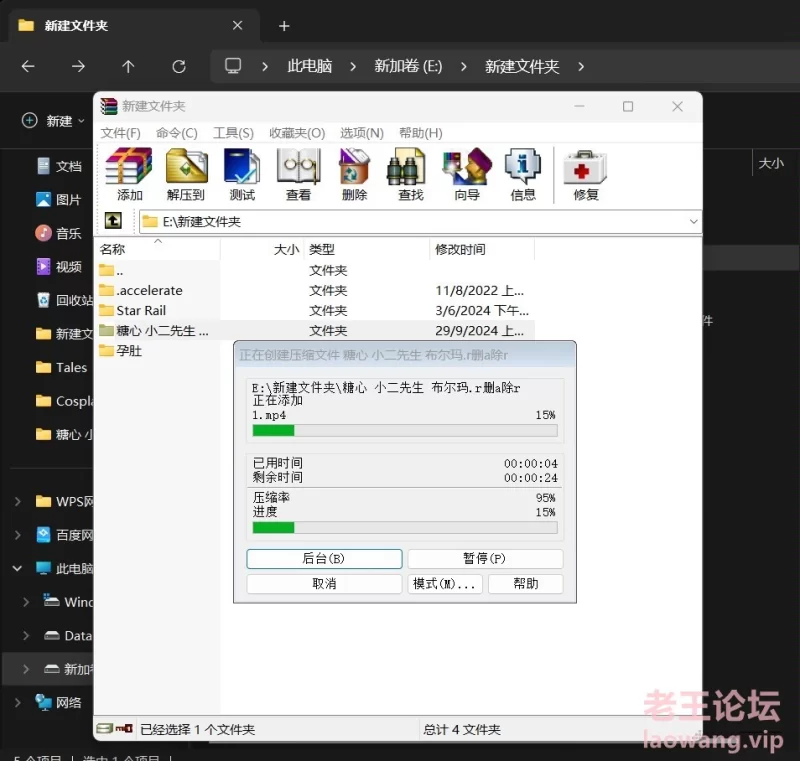Open the 查看 (View) tool

coord(298,174)
